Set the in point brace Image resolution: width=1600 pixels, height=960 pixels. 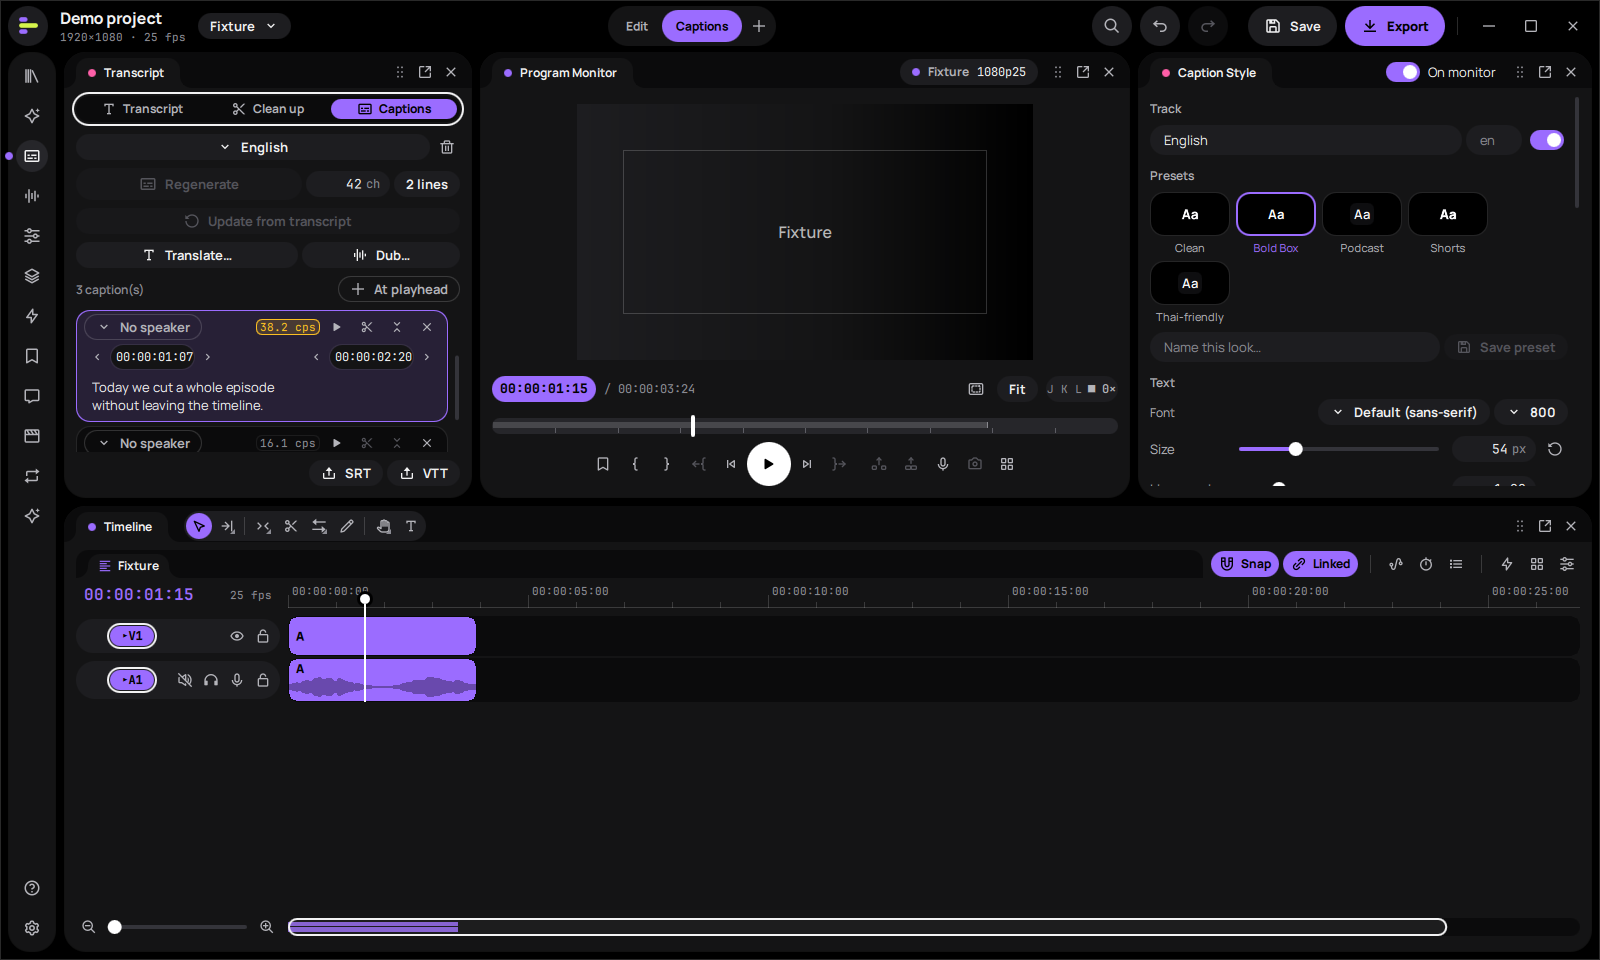[x=635, y=464]
